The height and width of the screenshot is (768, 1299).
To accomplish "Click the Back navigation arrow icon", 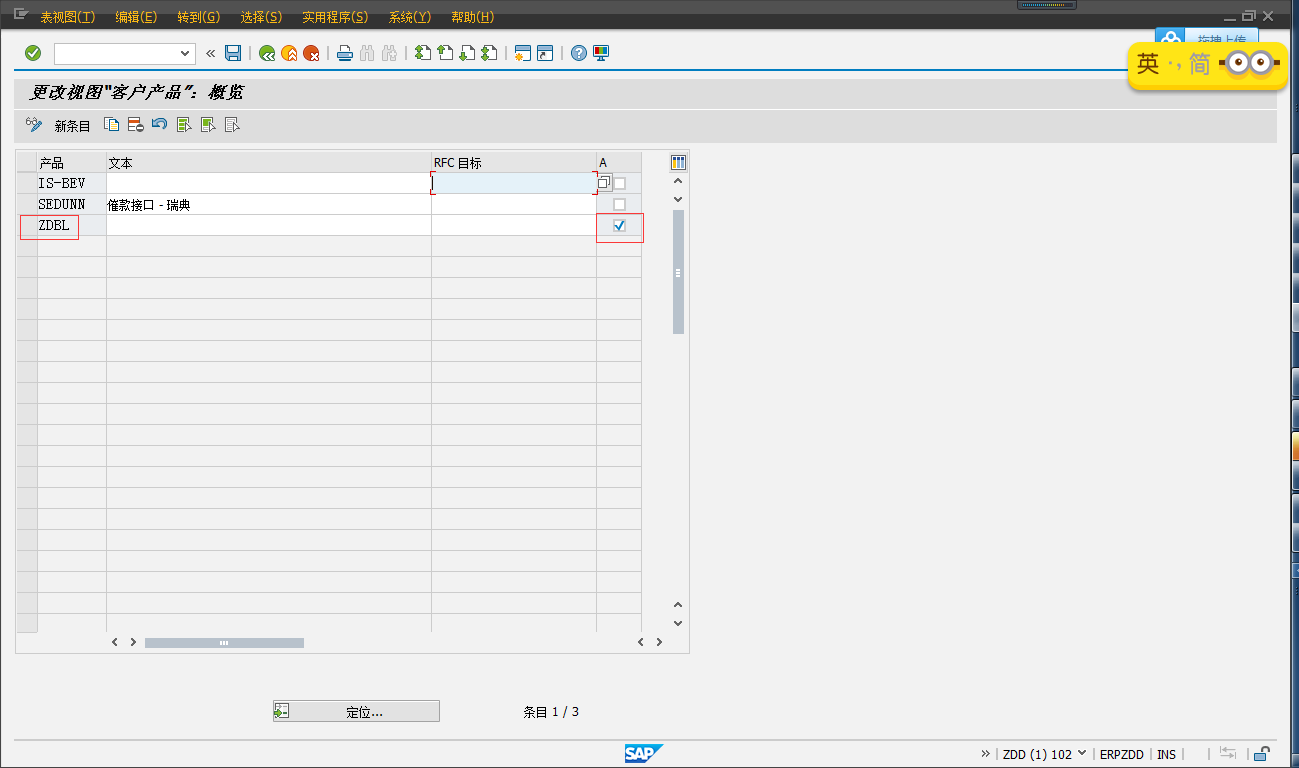I will (x=267, y=53).
